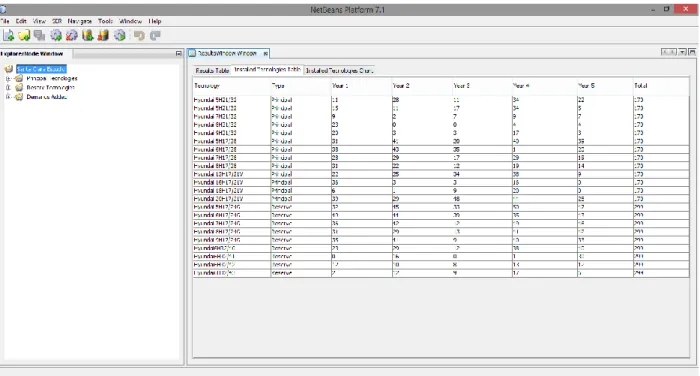Open the Navigate menu
Screen dimensions: 700x376
tap(79, 21)
